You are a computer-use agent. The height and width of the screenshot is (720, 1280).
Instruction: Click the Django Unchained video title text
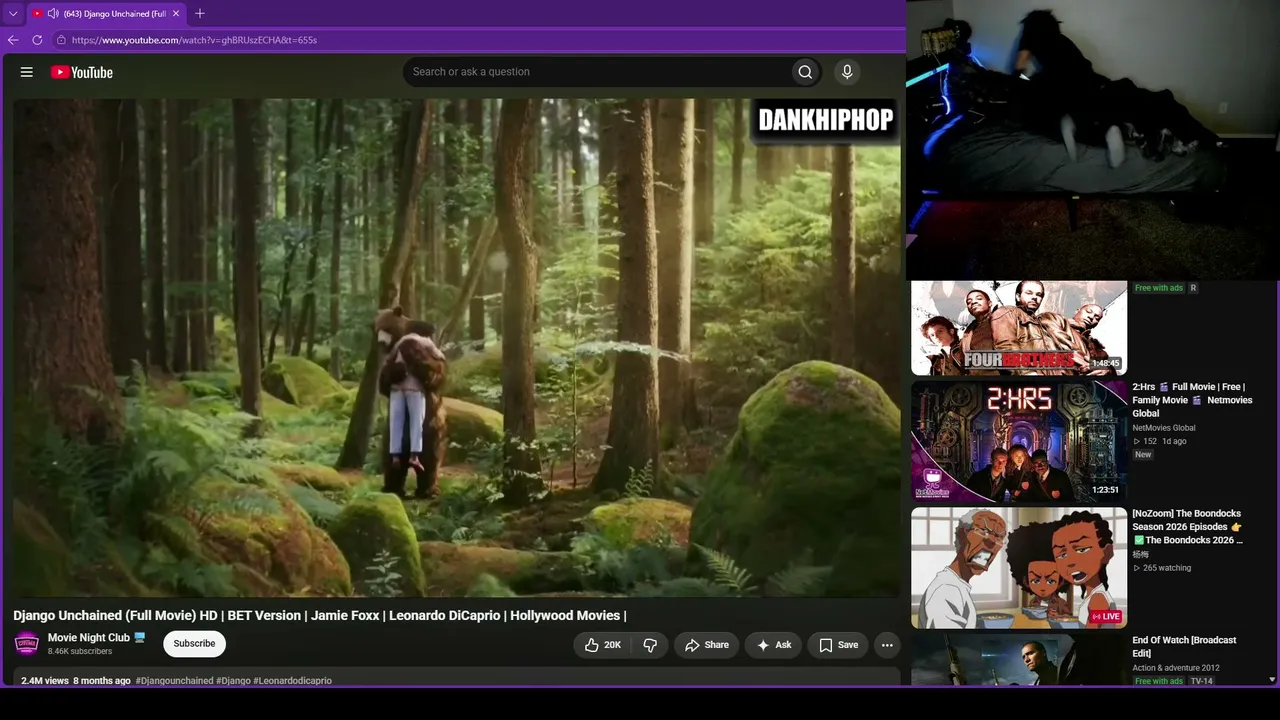[320, 615]
